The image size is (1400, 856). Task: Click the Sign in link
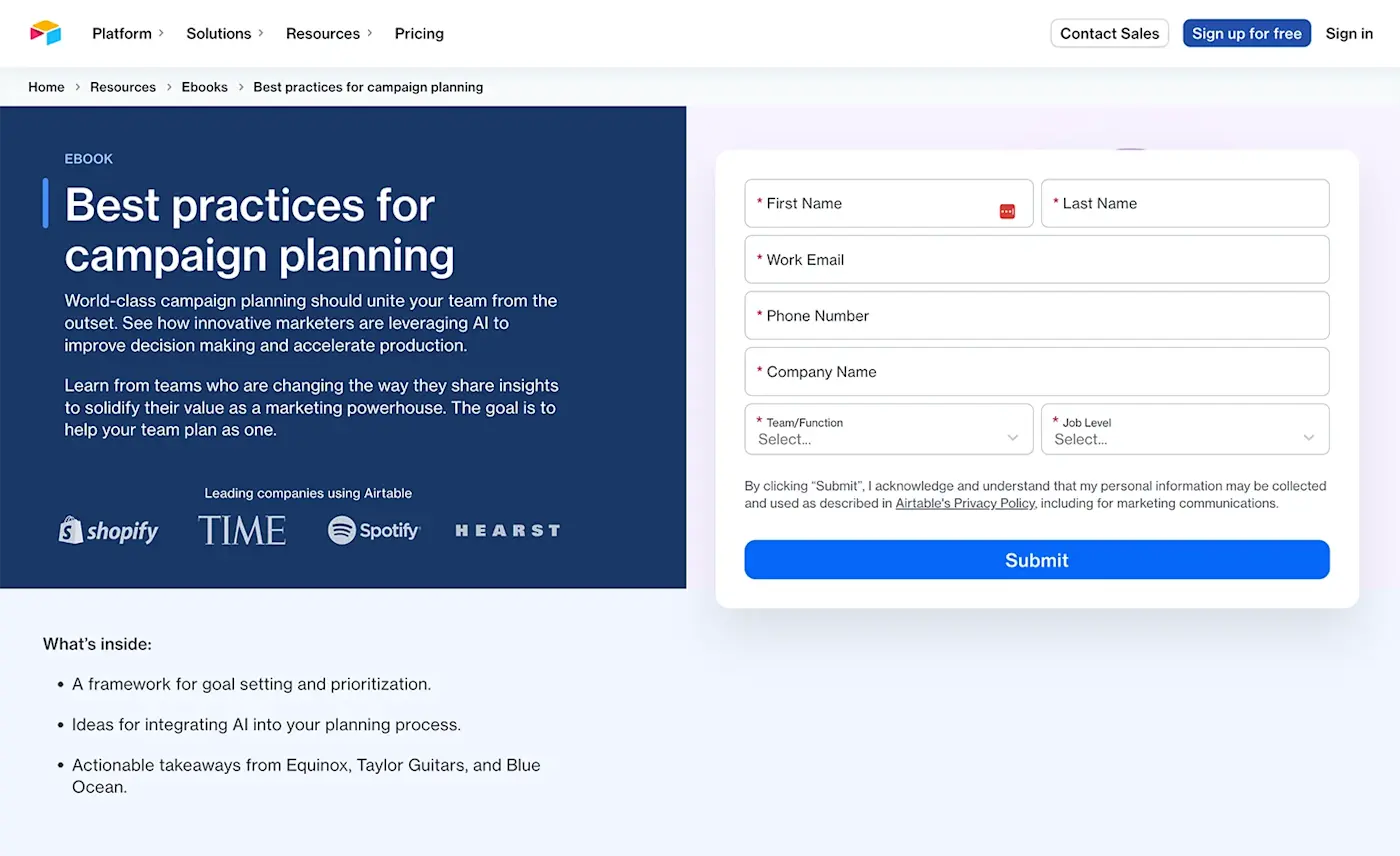click(1349, 33)
